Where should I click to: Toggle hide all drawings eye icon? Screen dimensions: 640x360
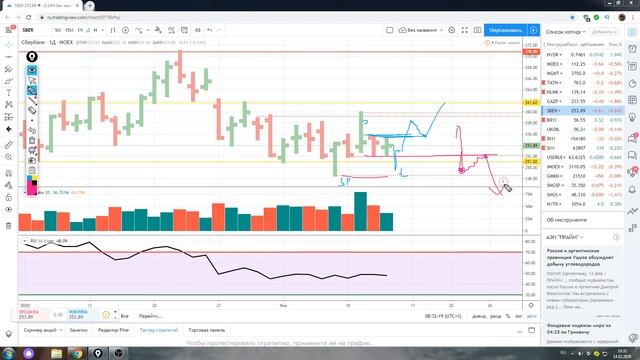point(9,209)
